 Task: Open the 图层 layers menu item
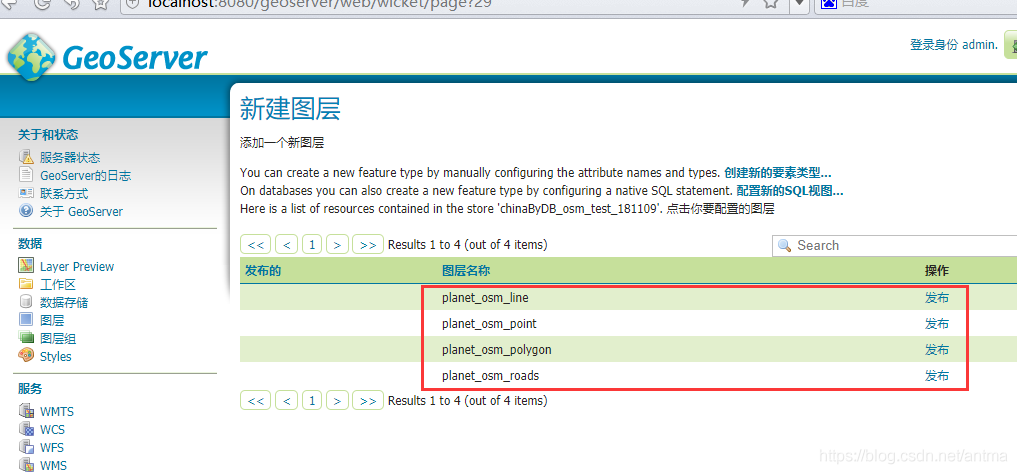[x=52, y=320]
